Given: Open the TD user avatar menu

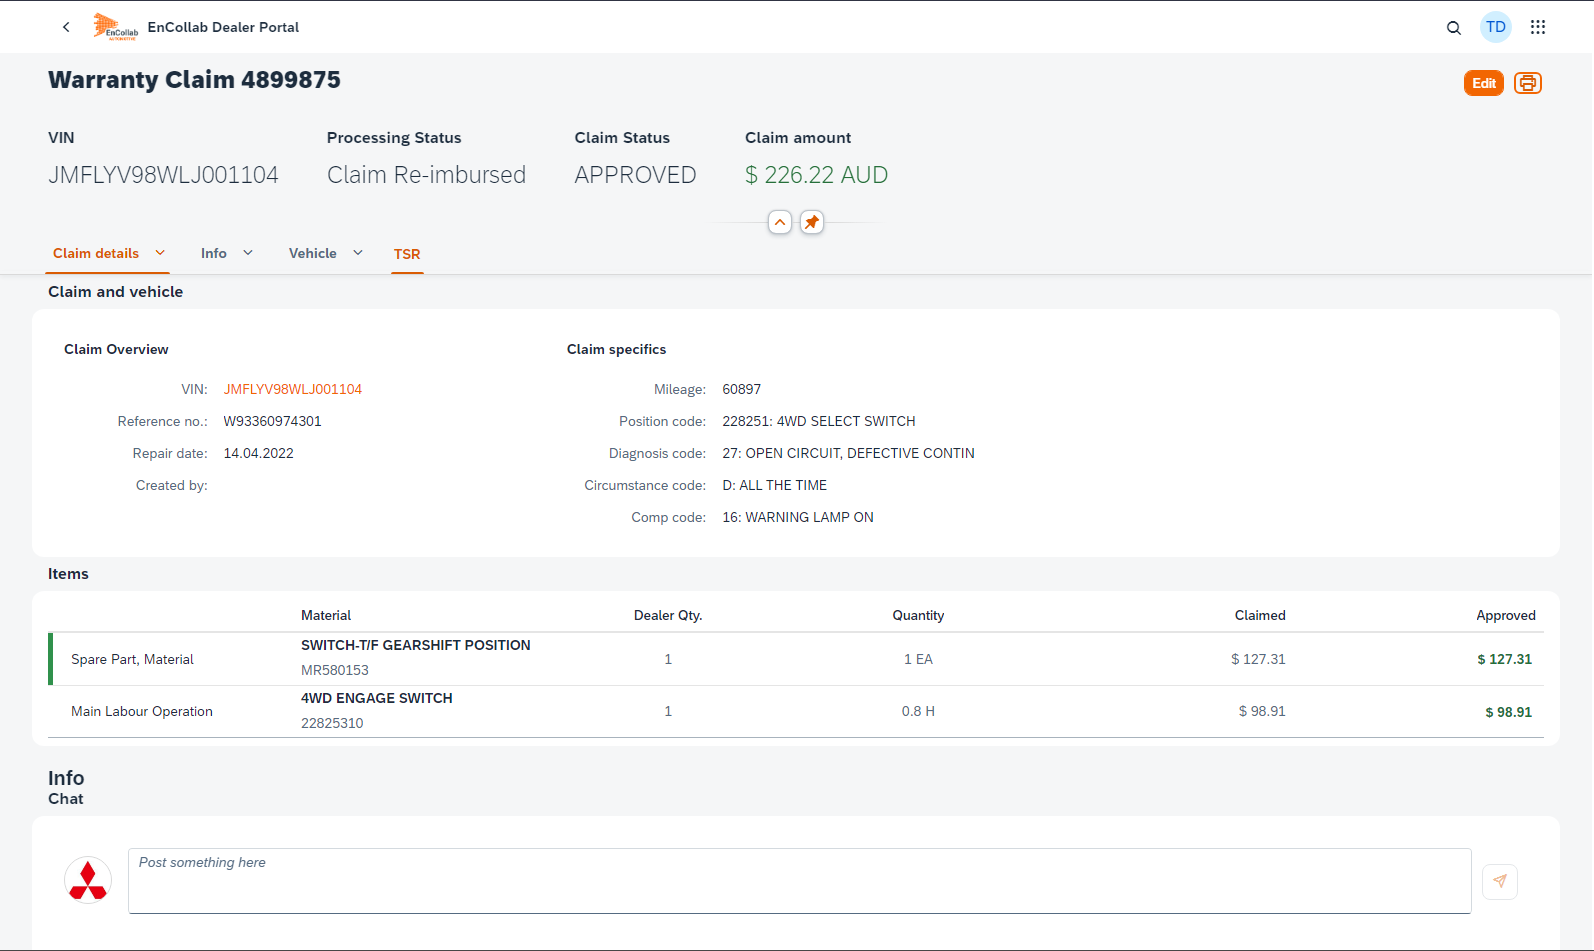Looking at the screenshot, I should click(x=1495, y=27).
